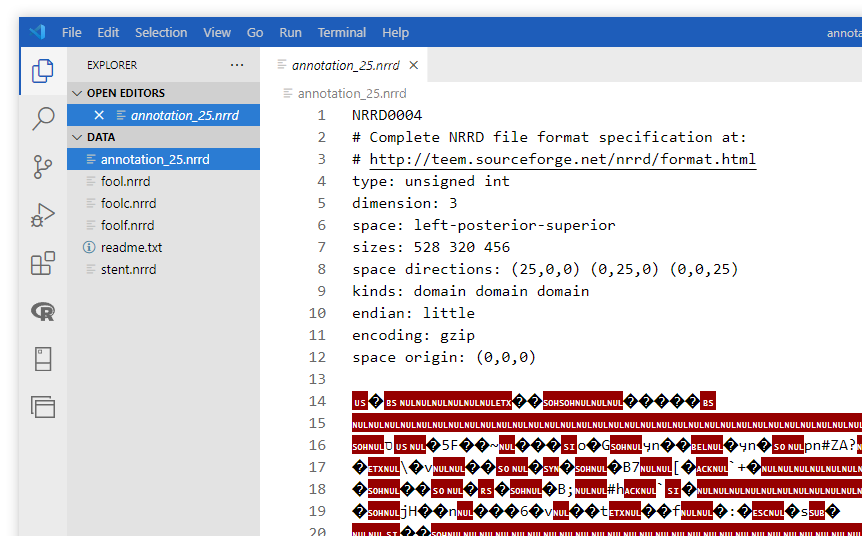Open readme.txt in the file tree

point(131,247)
